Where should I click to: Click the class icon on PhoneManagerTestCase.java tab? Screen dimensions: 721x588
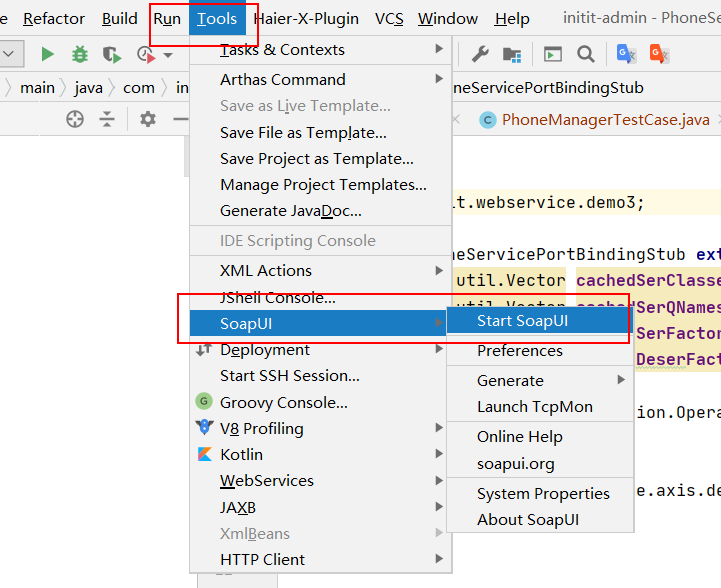point(487,120)
